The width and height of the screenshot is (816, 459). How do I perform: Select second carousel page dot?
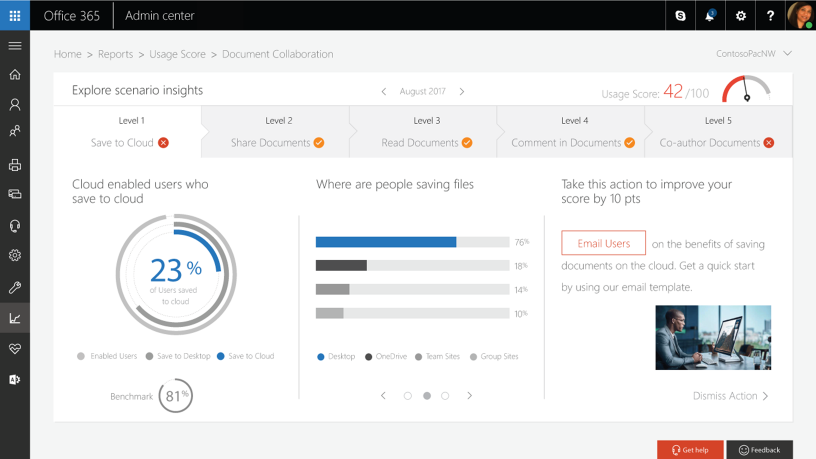coord(427,396)
